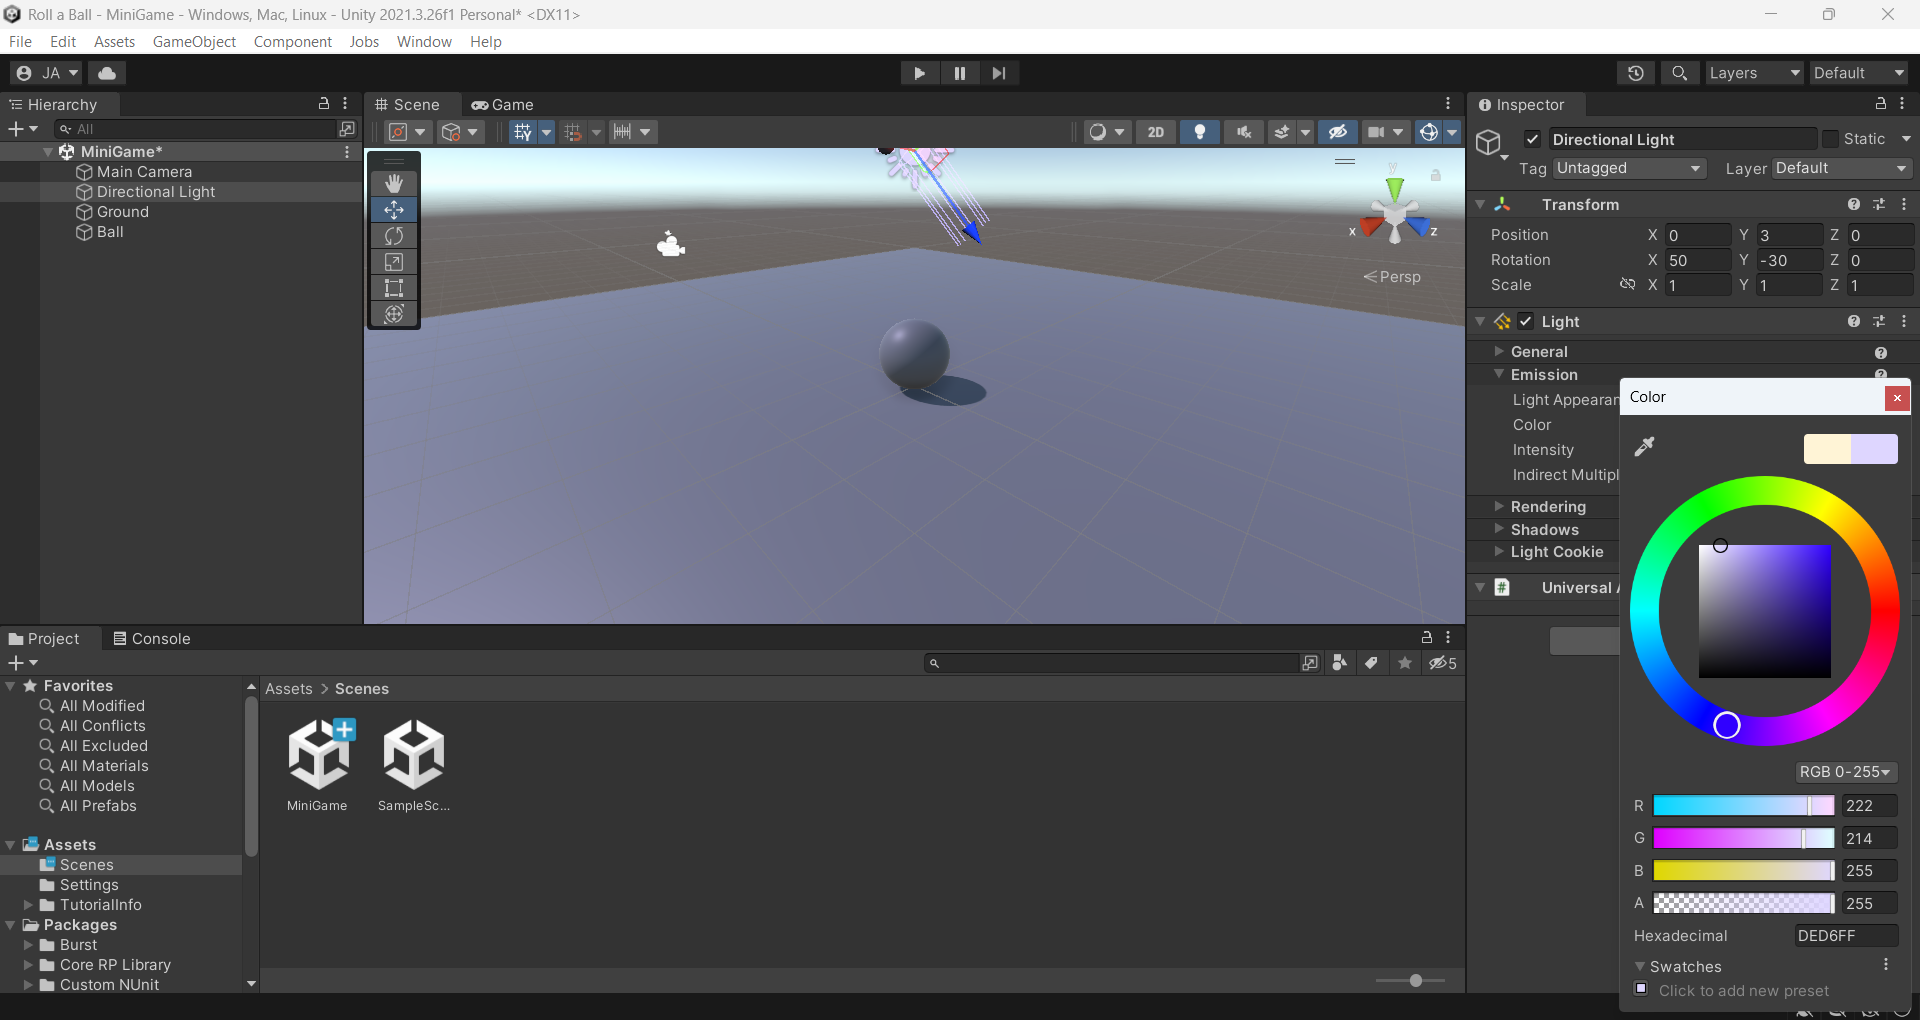Switch to the Console tab

[x=152, y=639]
